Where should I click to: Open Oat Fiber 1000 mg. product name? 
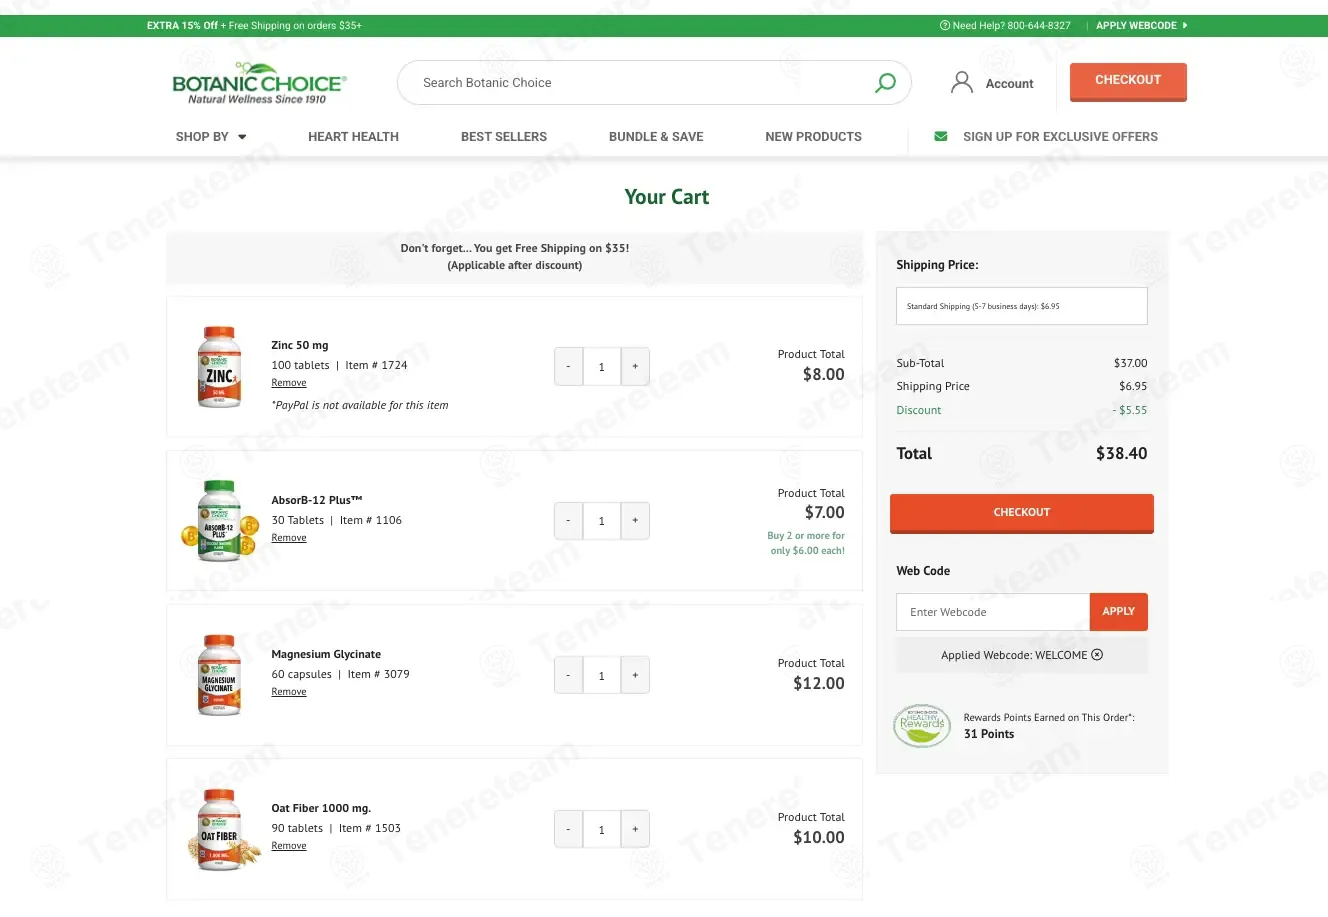click(x=321, y=808)
